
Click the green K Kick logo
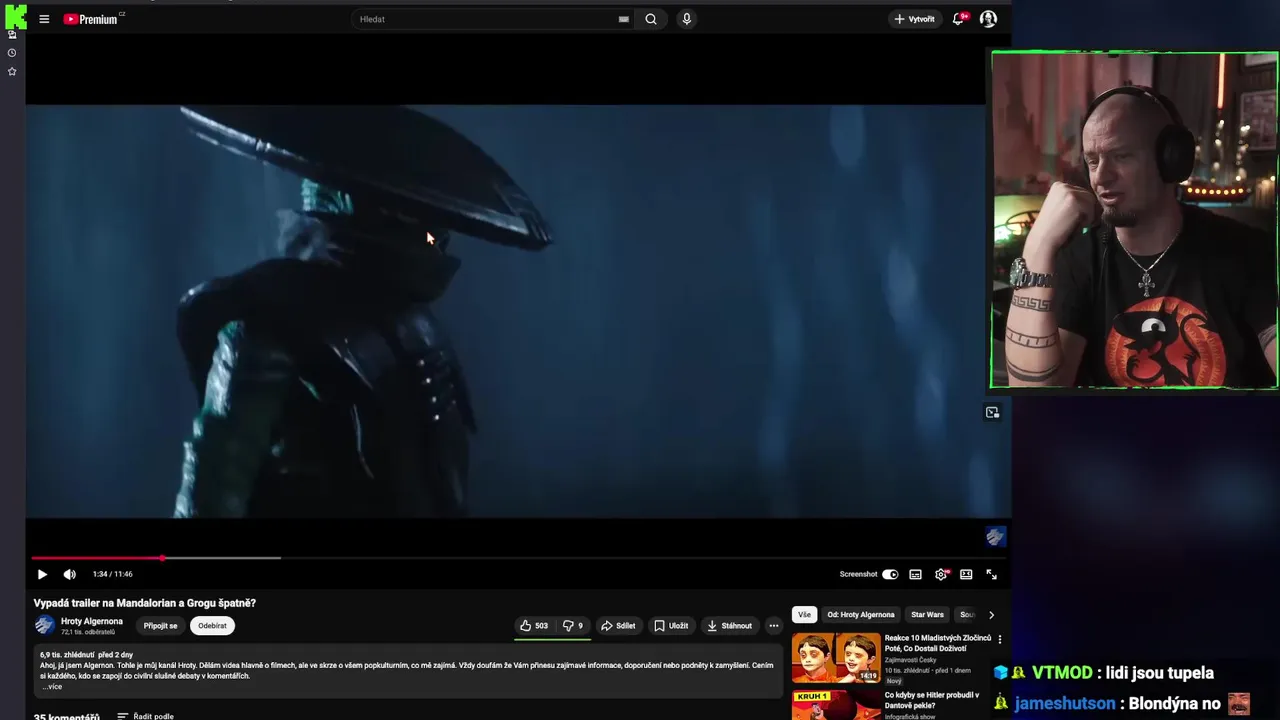(16, 15)
